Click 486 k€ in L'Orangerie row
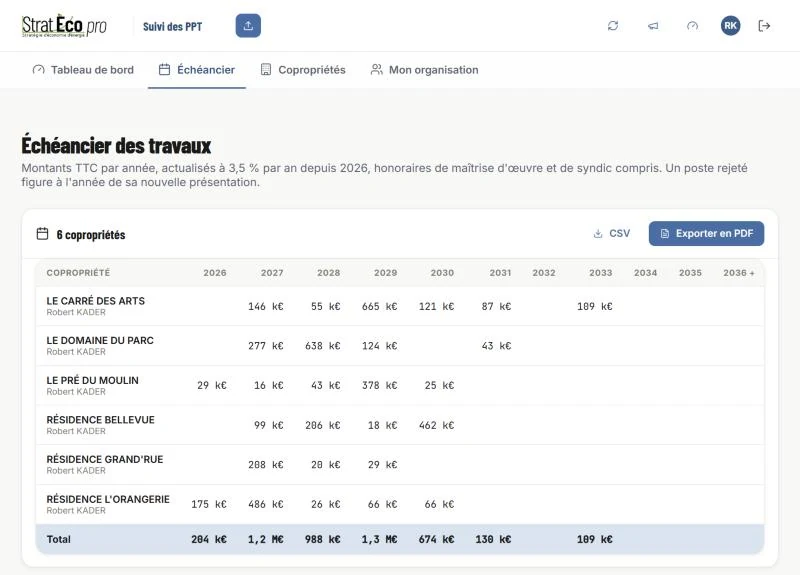Screen dimensions: 800x575 coord(266,504)
